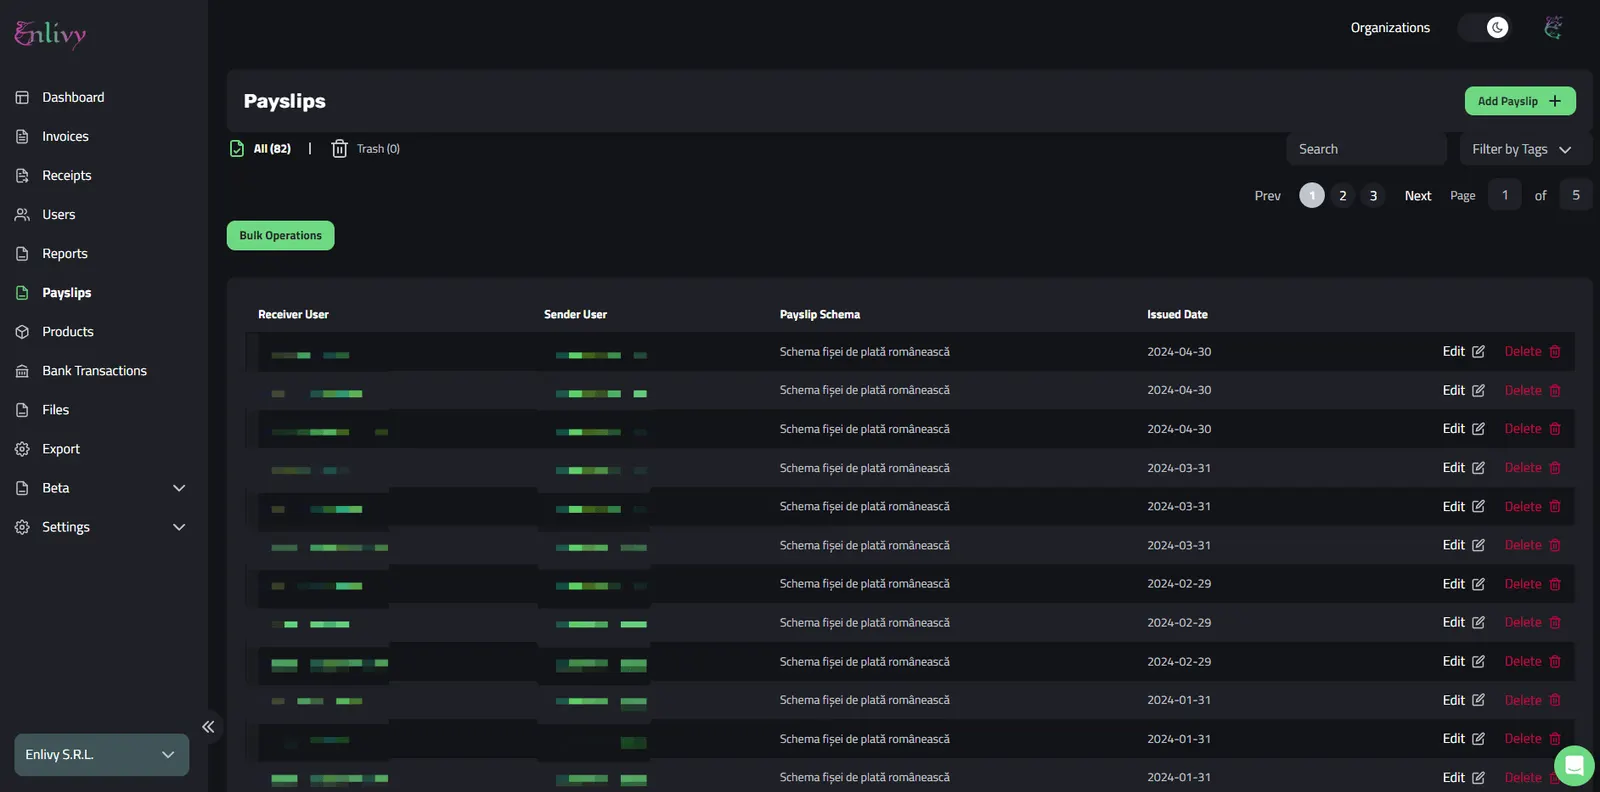Click the Add Payslip button
1600x792 pixels.
click(x=1520, y=101)
